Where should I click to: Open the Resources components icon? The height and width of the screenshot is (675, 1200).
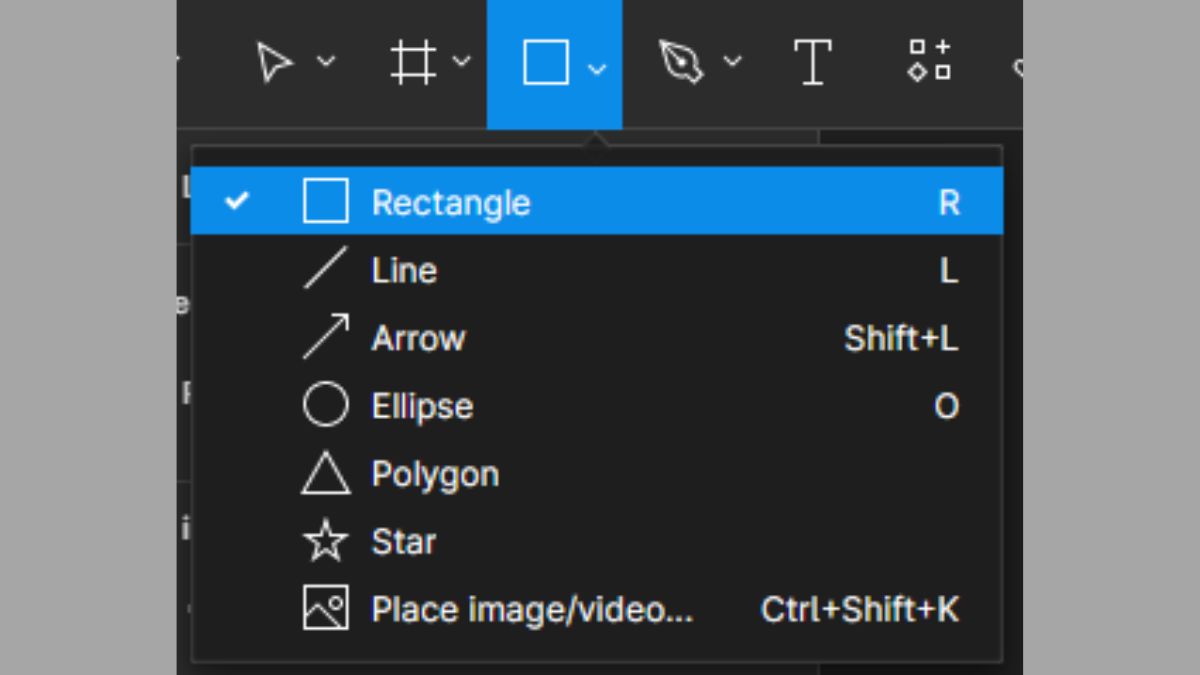(x=929, y=60)
